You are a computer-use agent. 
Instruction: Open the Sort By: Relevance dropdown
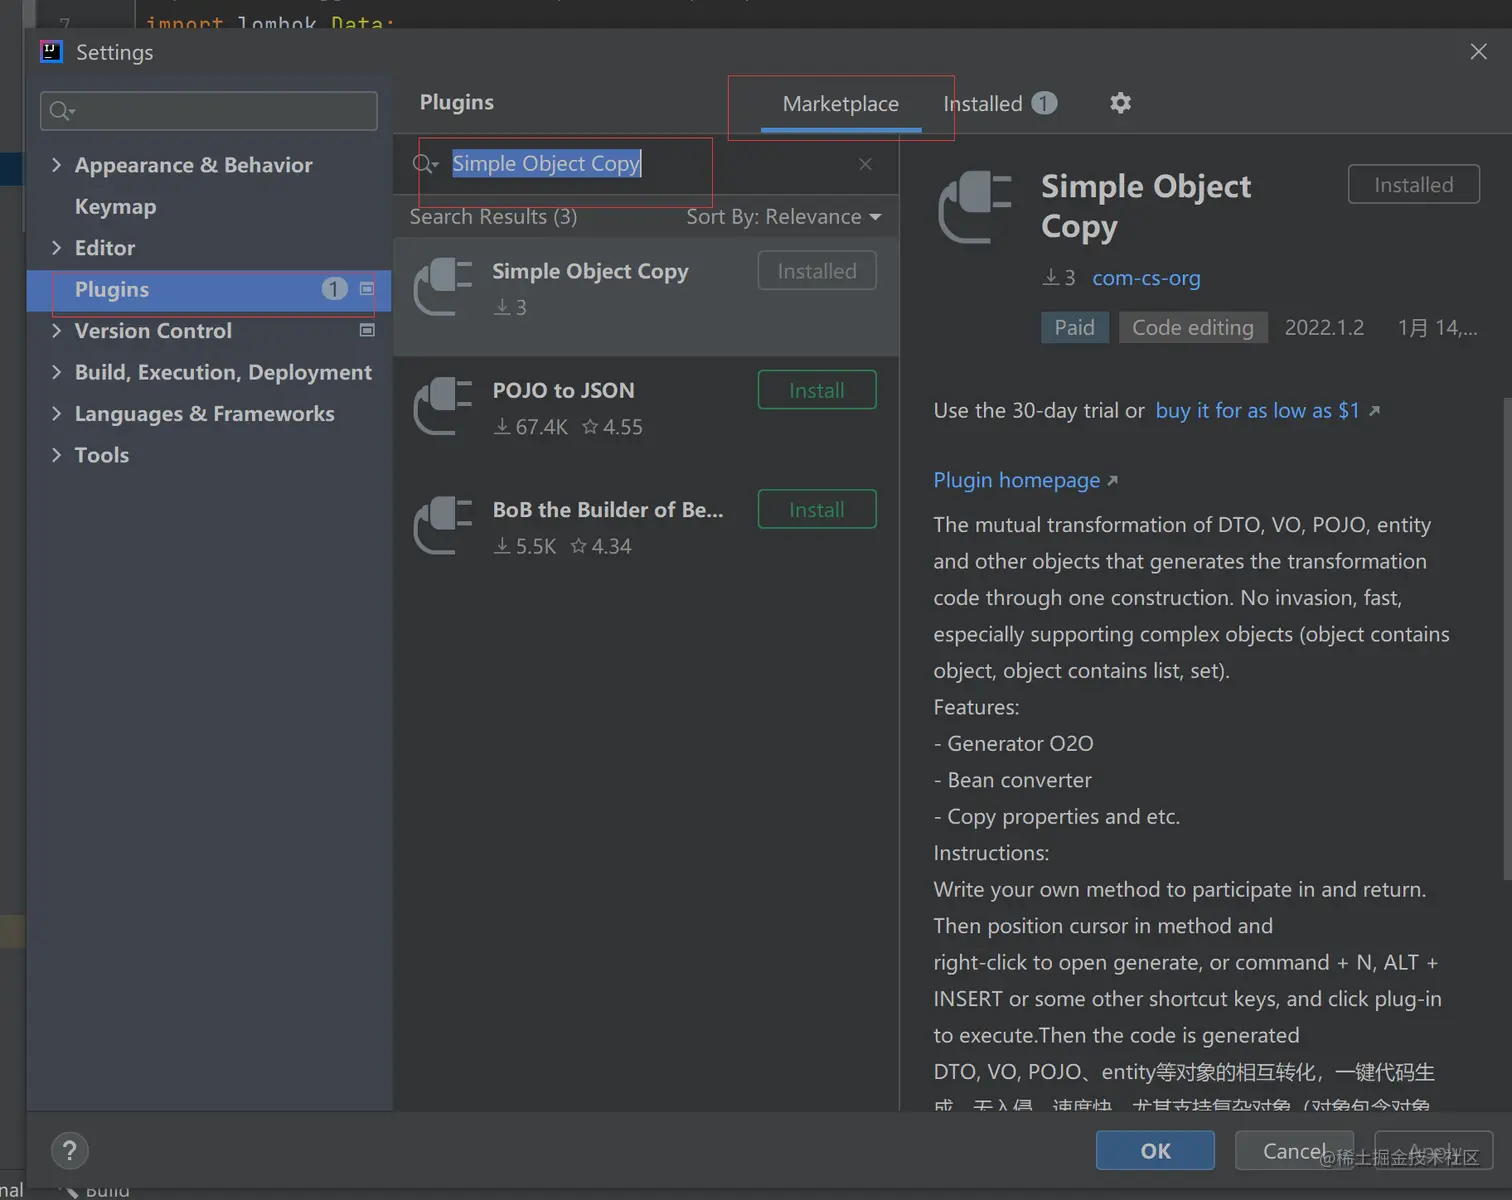[x=784, y=217]
